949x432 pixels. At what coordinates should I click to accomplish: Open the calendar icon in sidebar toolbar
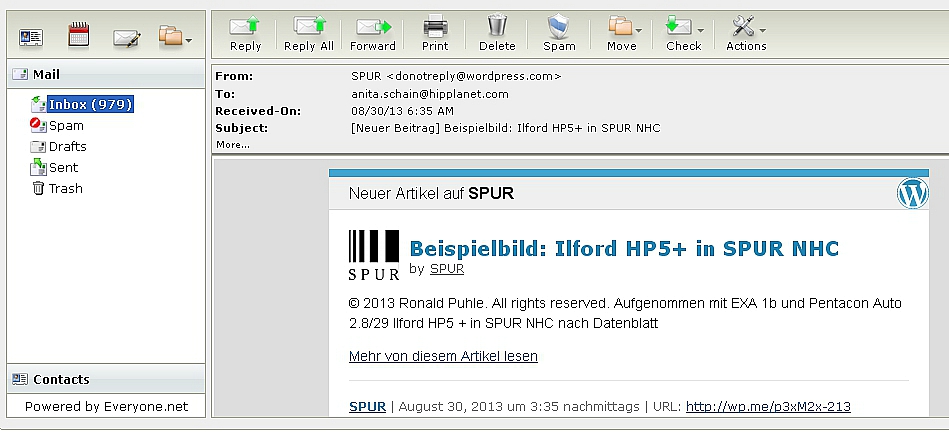click(x=79, y=37)
